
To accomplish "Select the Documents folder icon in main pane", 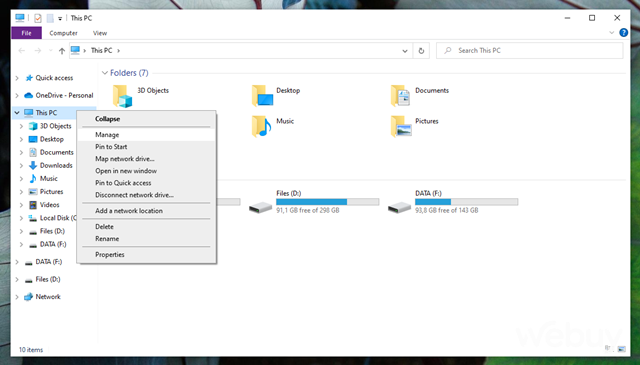I will point(400,96).
